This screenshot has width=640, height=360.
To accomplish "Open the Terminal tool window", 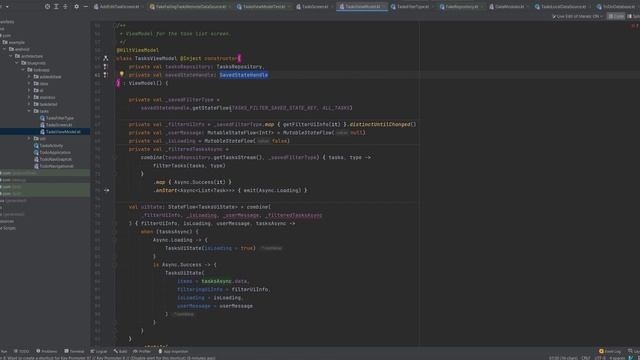I will point(74,351).
